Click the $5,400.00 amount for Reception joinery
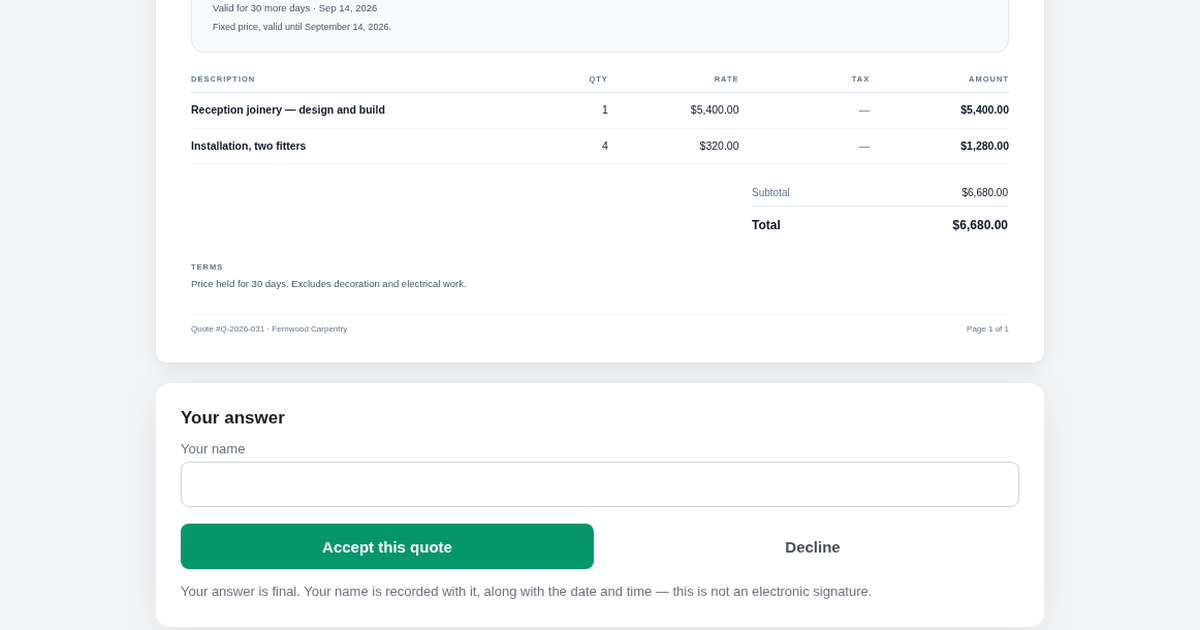This screenshot has height=630, width=1200. click(x=984, y=110)
